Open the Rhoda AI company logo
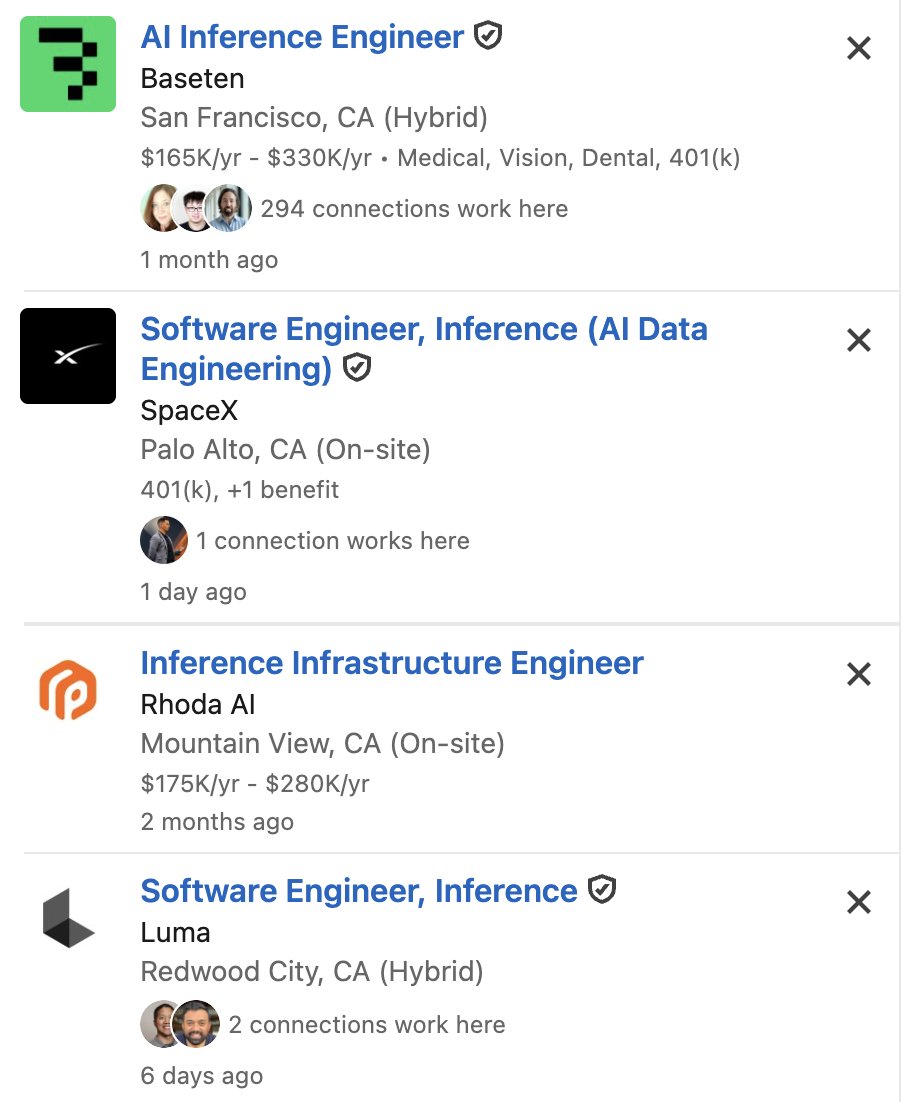The image size is (902, 1102). coord(67,689)
